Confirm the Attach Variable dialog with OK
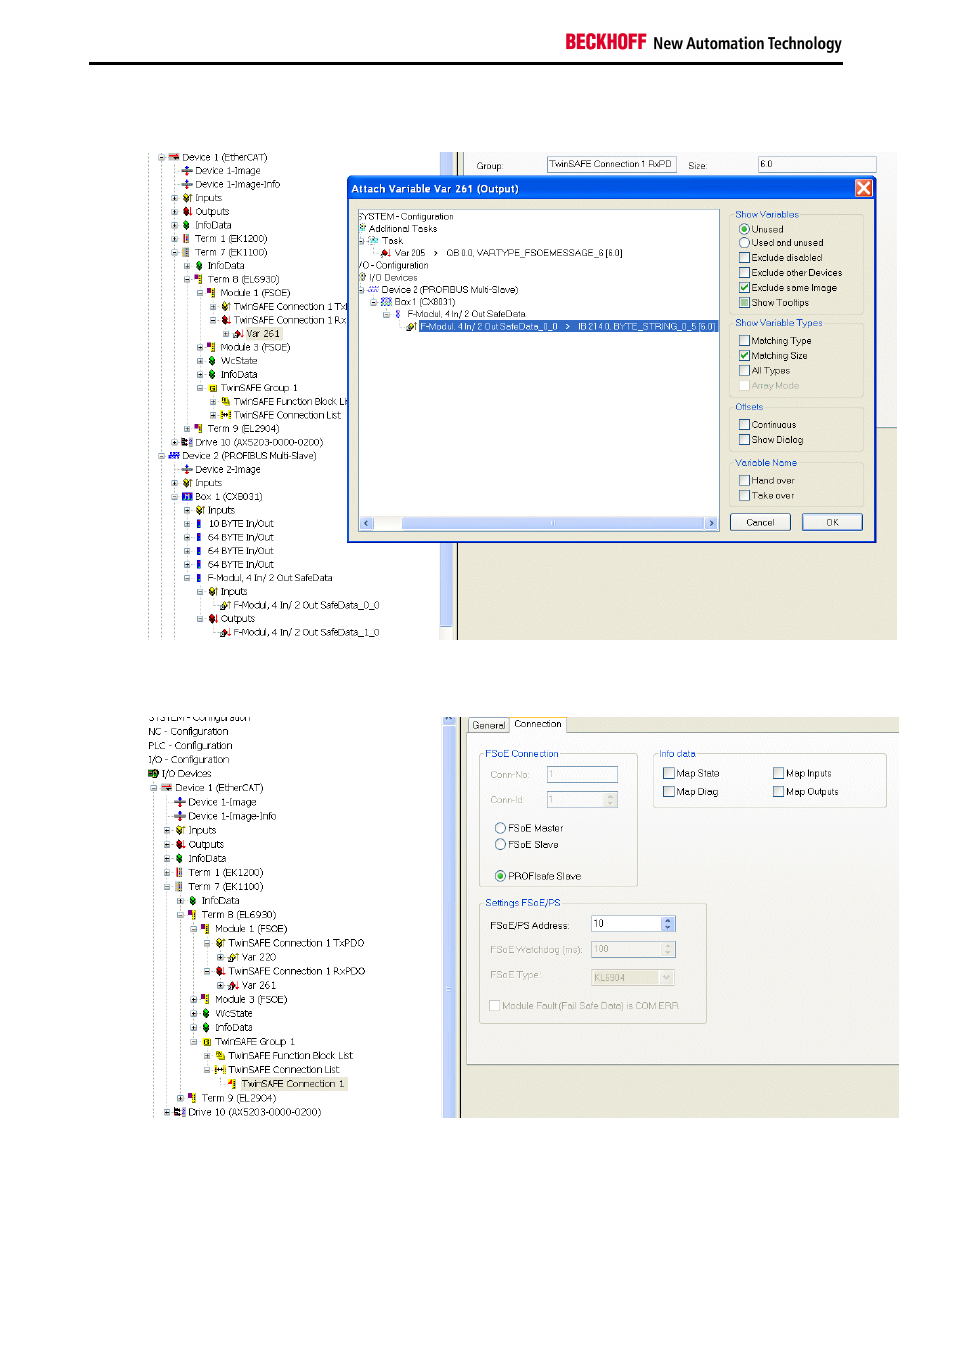Image resolution: width=954 pixels, height=1351 pixels. click(x=832, y=522)
